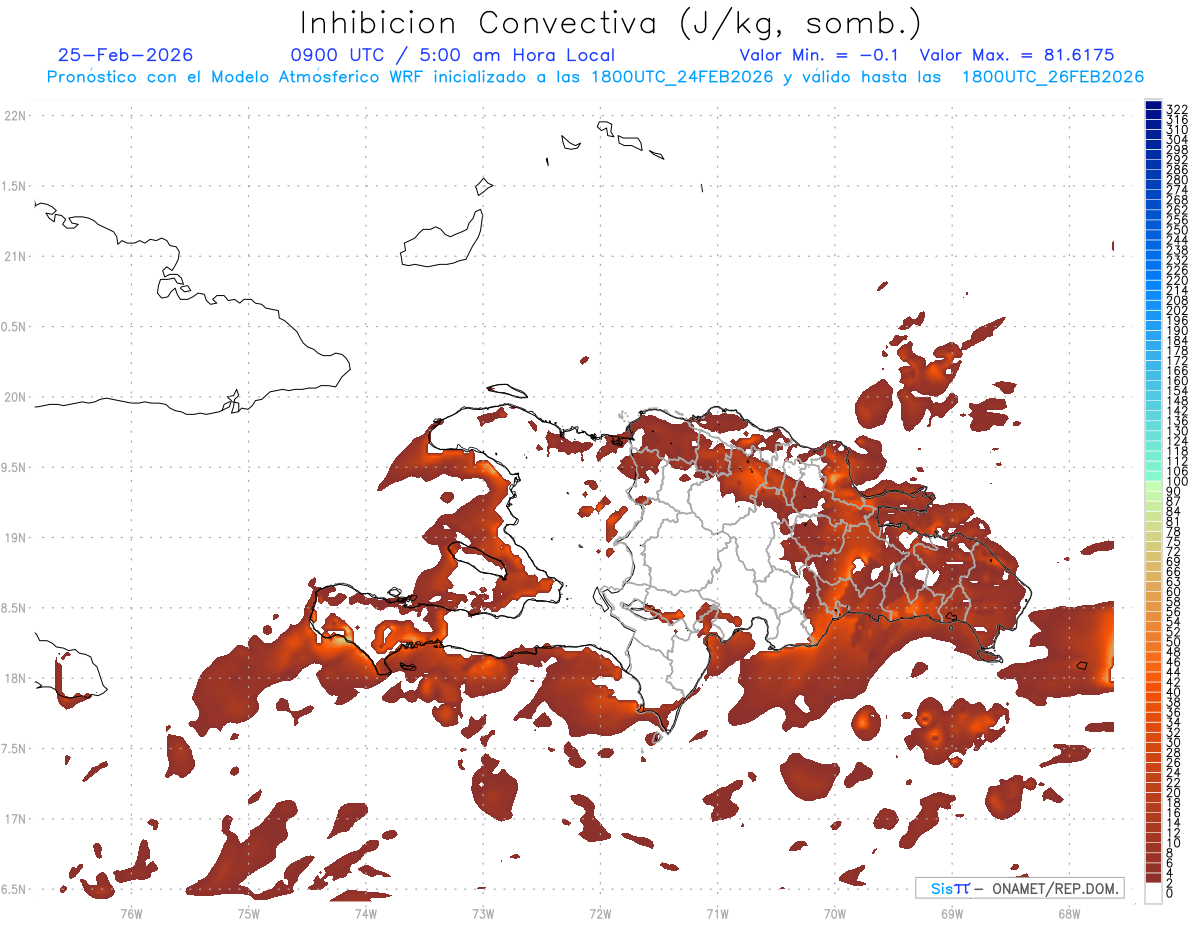Screen dimensions: 1200x927
Task: Click the "74W" longitude axis label
Action: pos(365,913)
